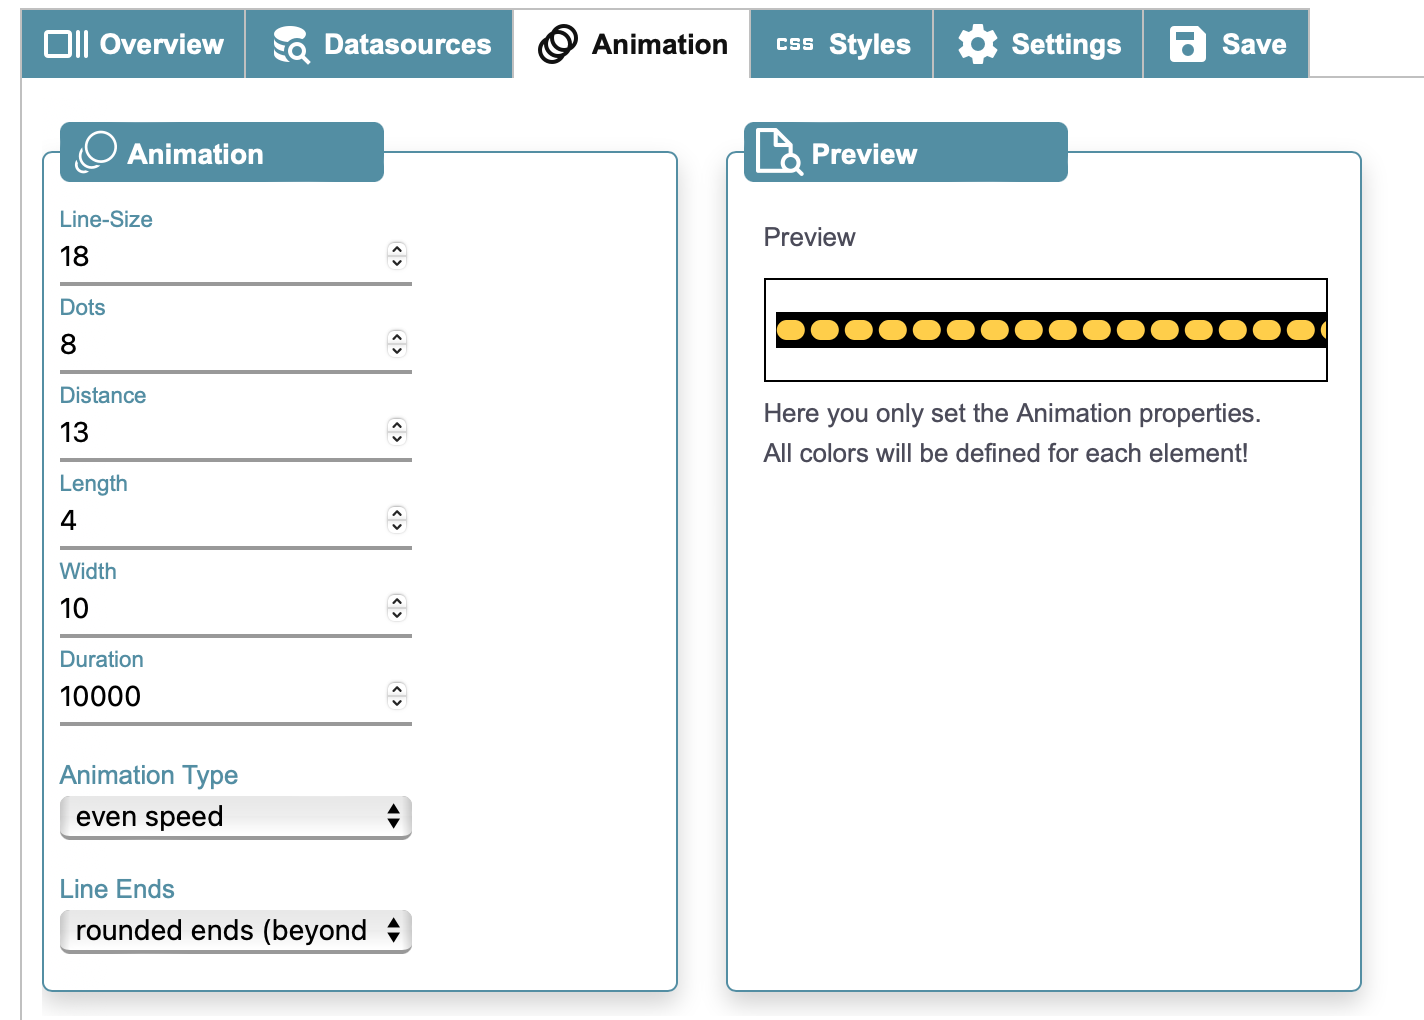The width and height of the screenshot is (1424, 1020).
Task: Go to the Settings tab
Action: point(1038,44)
